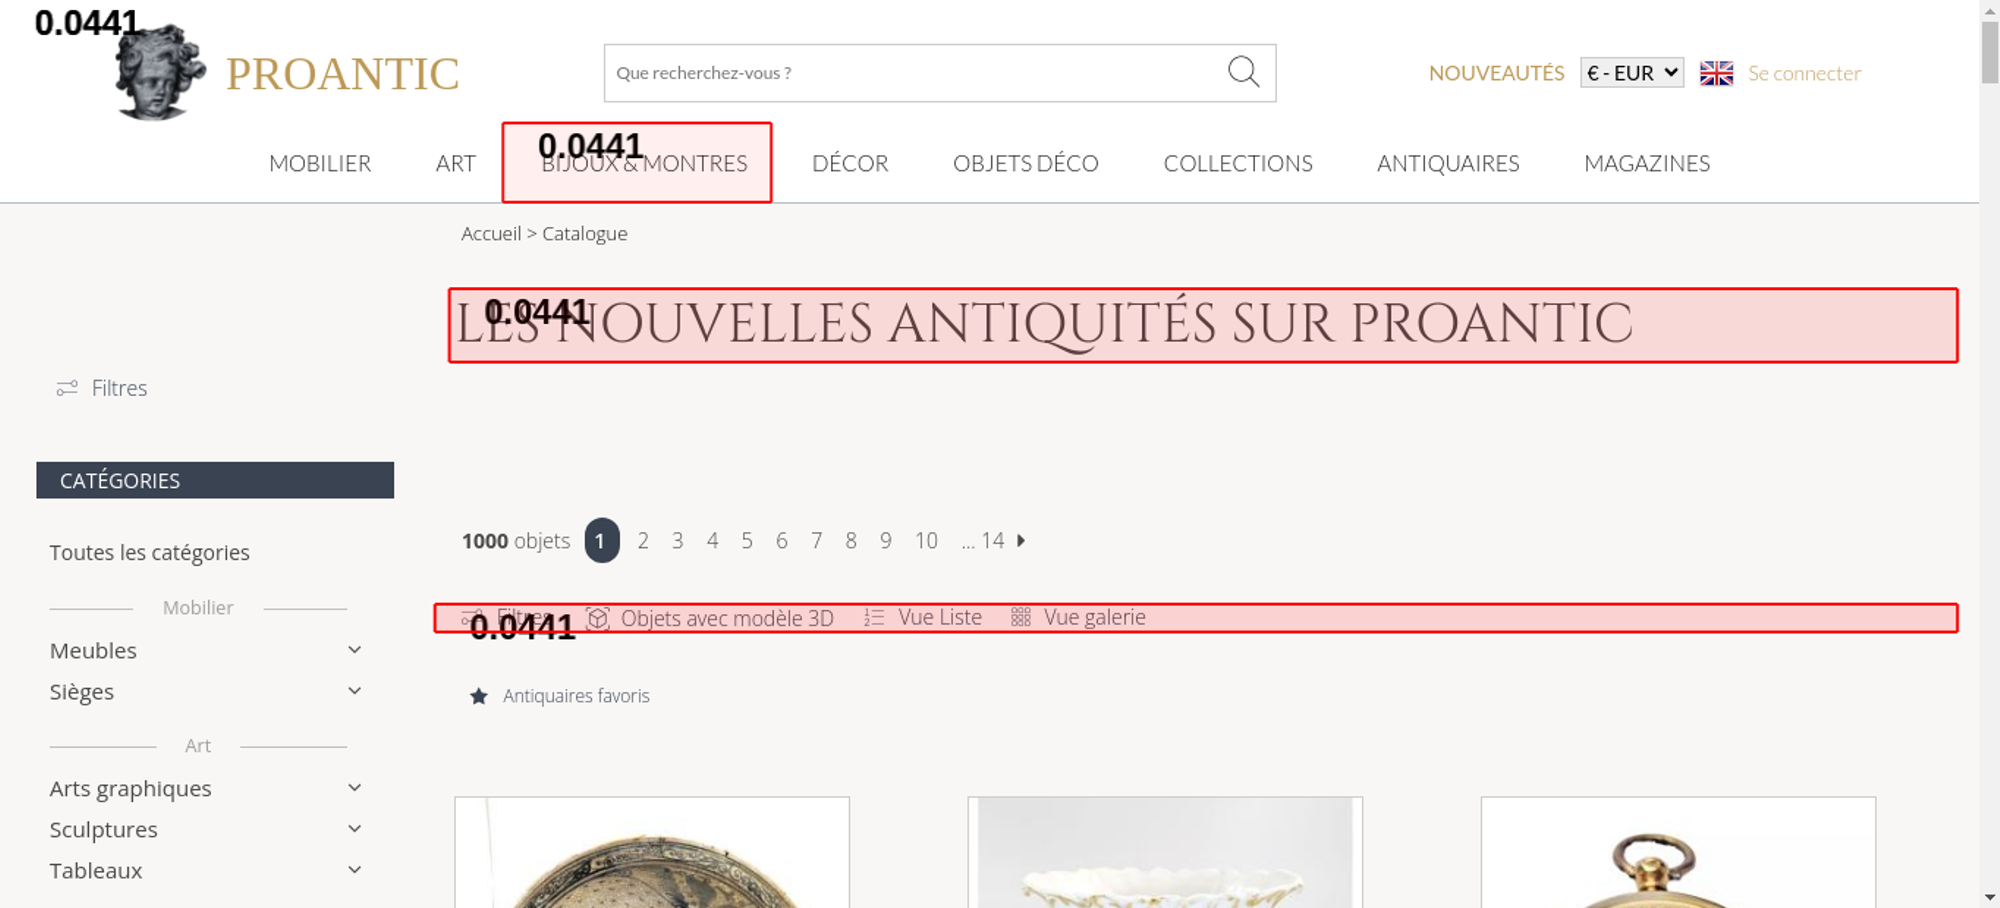Open the MAGAZINES menu
The height and width of the screenshot is (908, 2000).
(1647, 163)
